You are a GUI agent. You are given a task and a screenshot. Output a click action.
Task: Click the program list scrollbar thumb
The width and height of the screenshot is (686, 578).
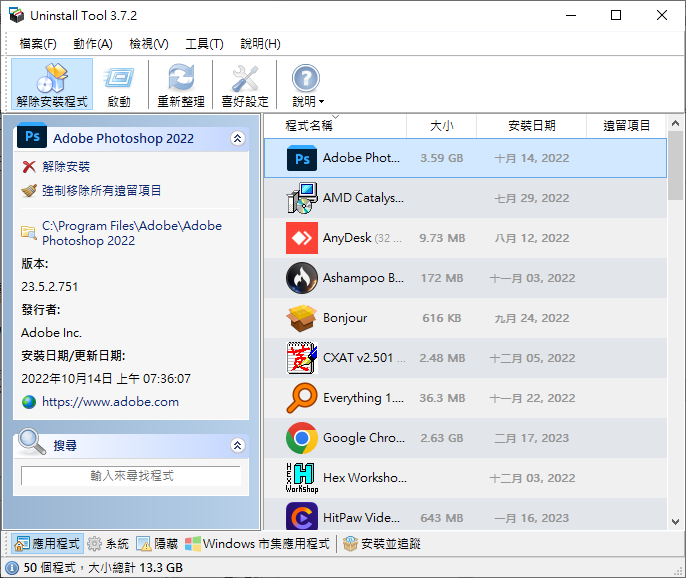[676, 165]
